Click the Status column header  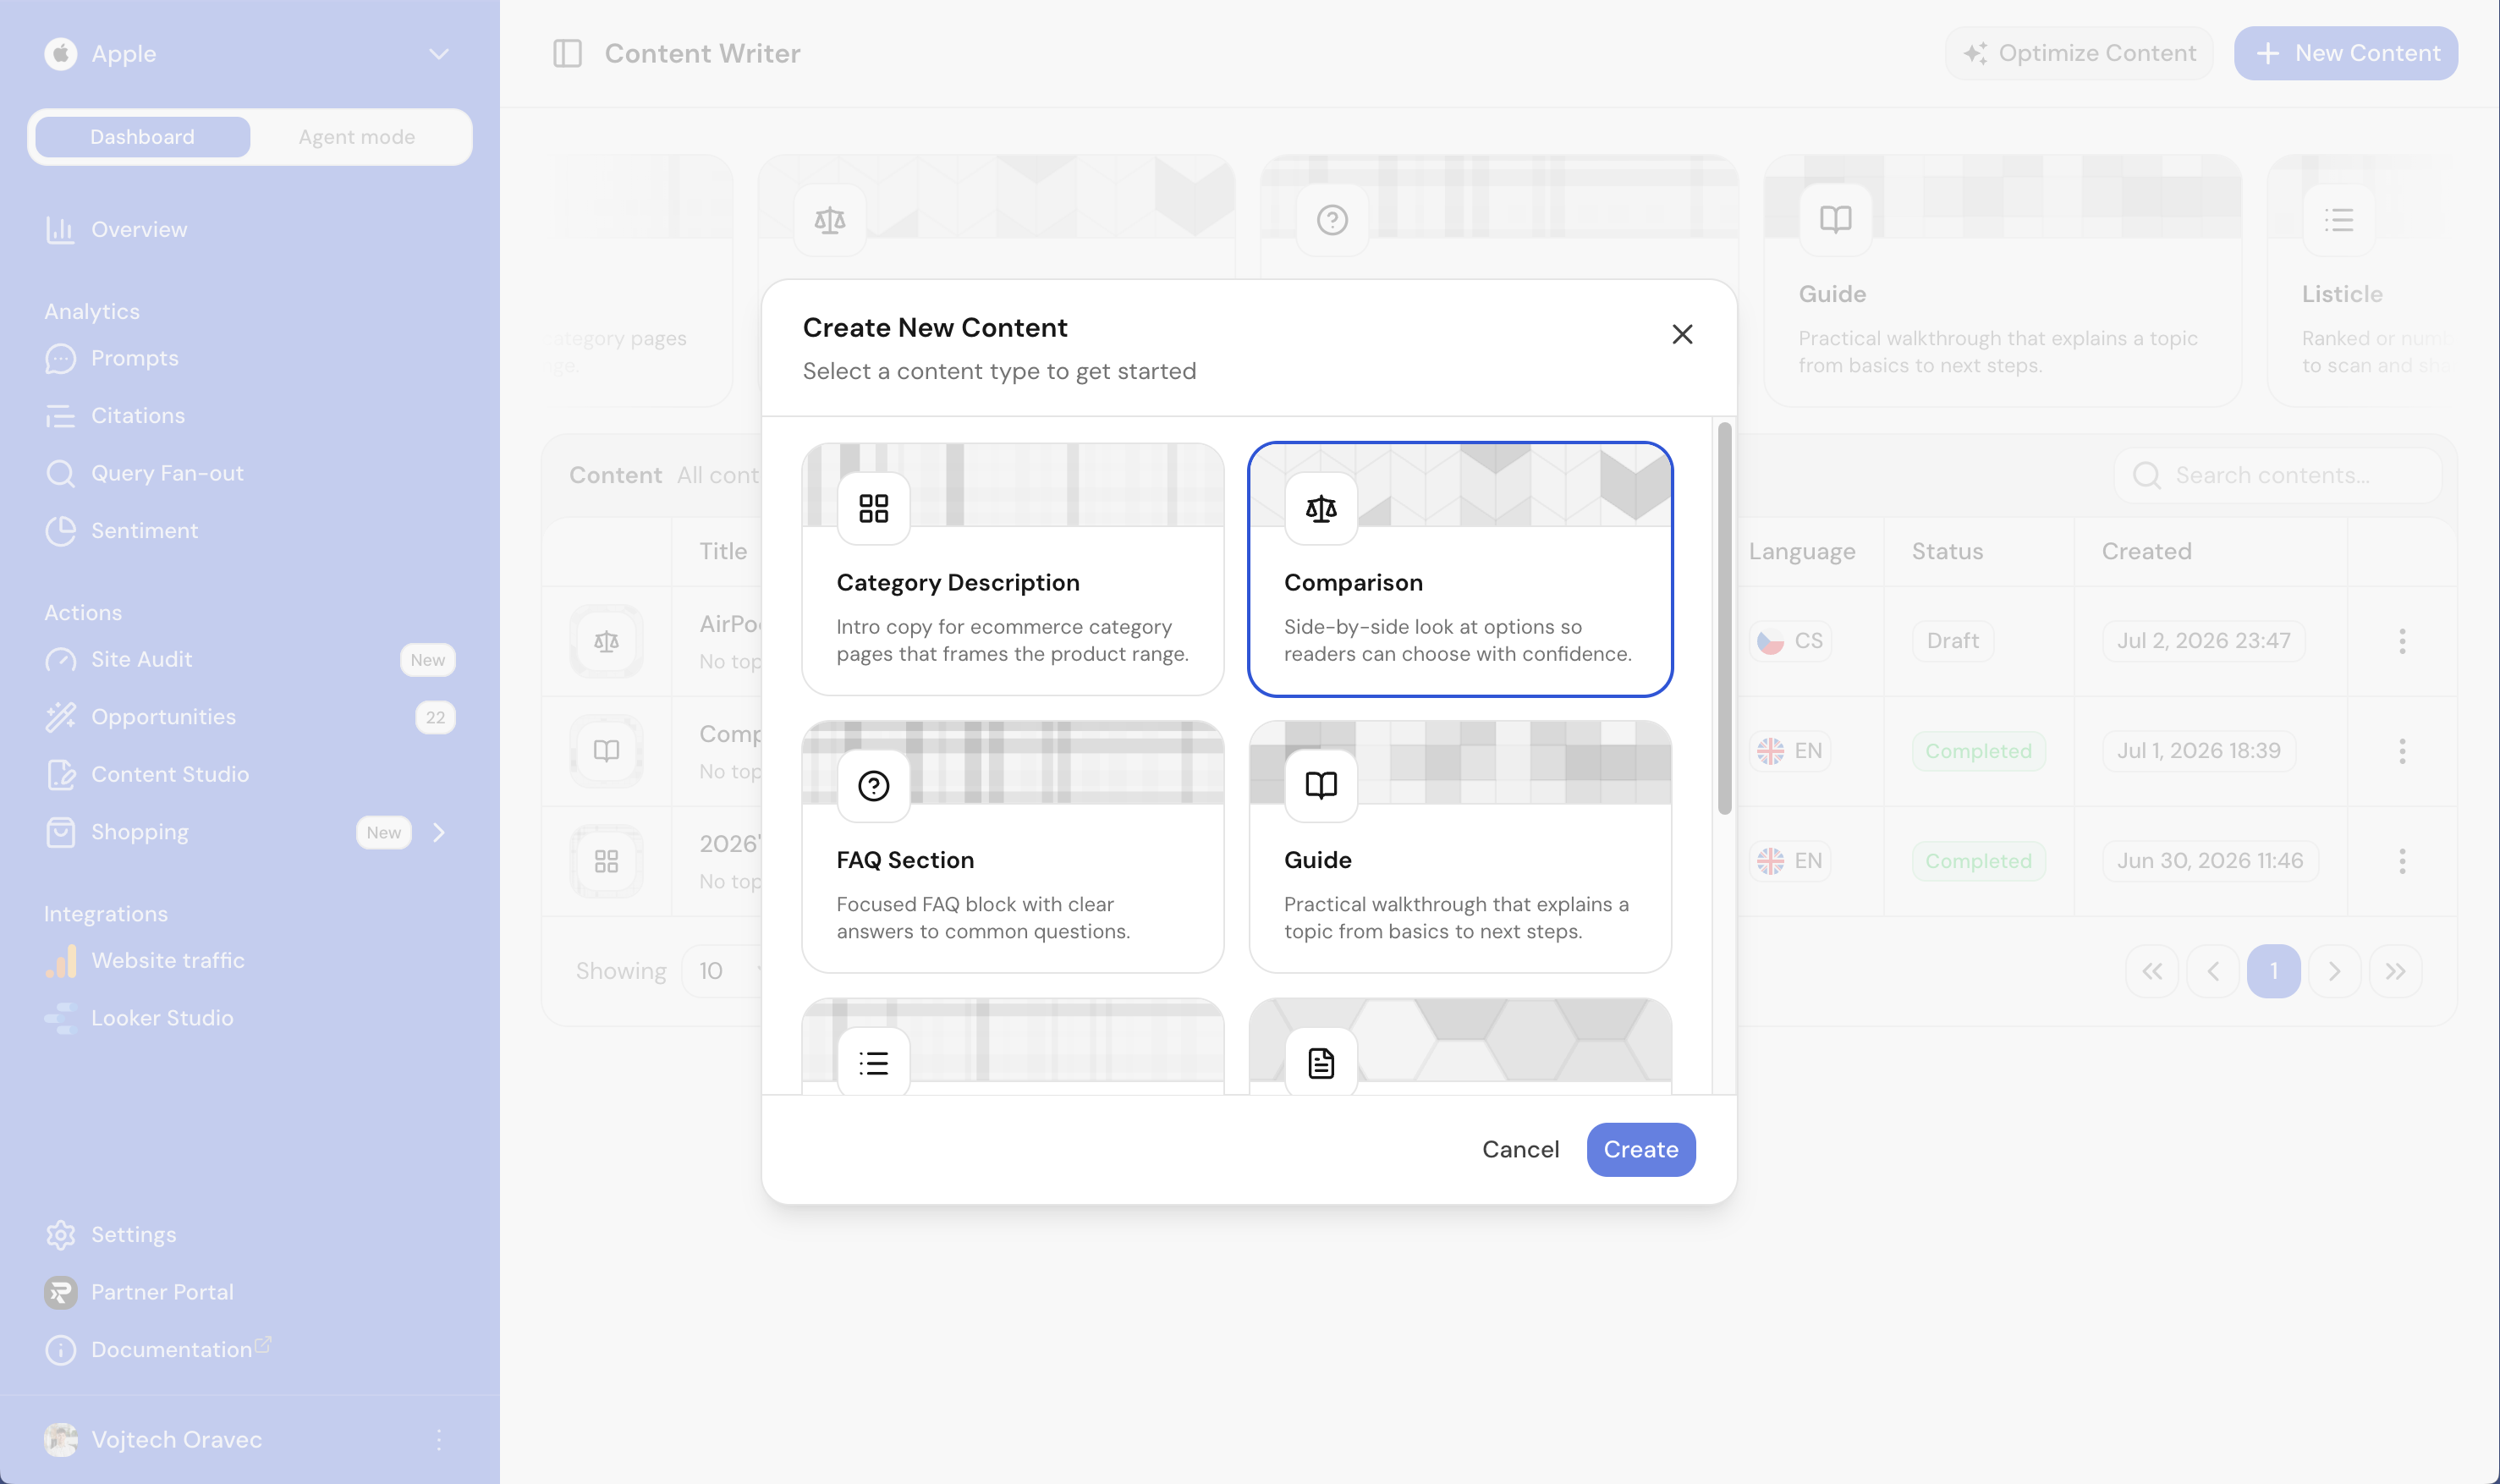tap(1947, 551)
